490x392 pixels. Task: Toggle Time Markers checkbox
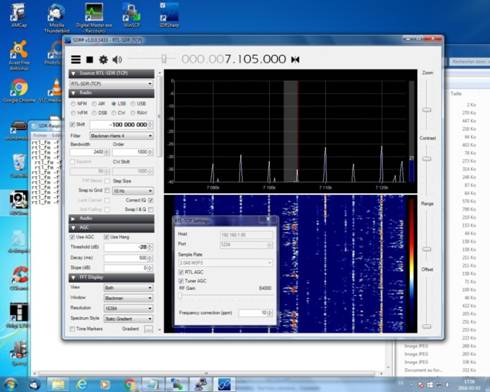pyautogui.click(x=72, y=329)
